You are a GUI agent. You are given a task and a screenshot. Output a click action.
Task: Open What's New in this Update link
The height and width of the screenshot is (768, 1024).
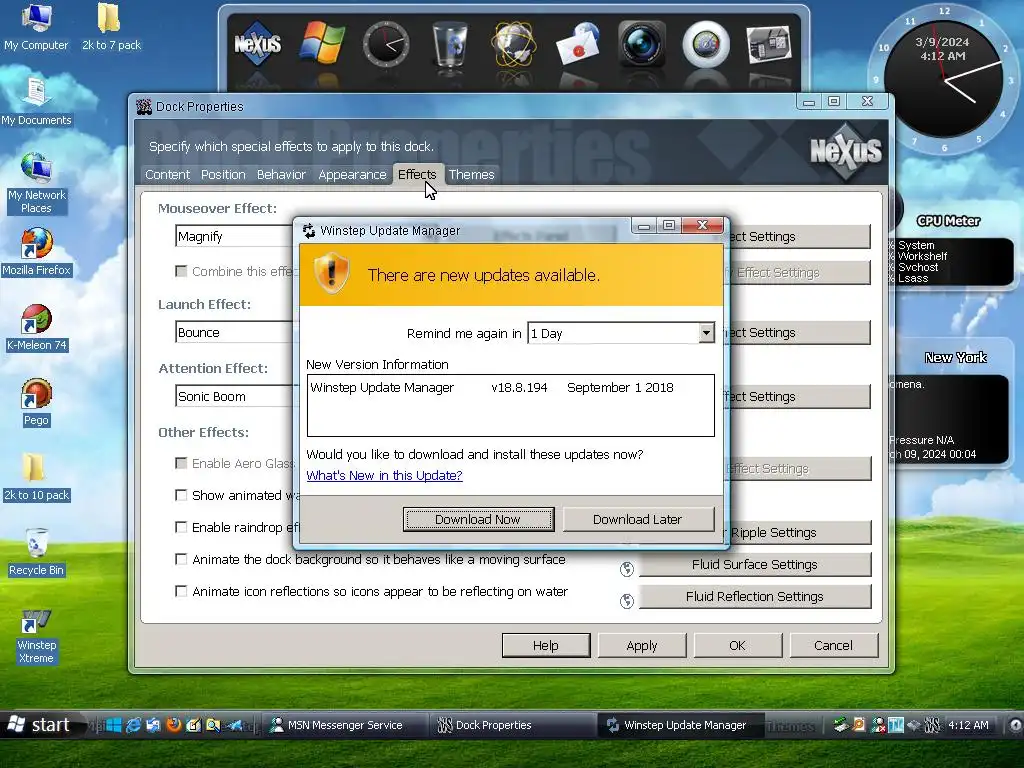[384, 475]
